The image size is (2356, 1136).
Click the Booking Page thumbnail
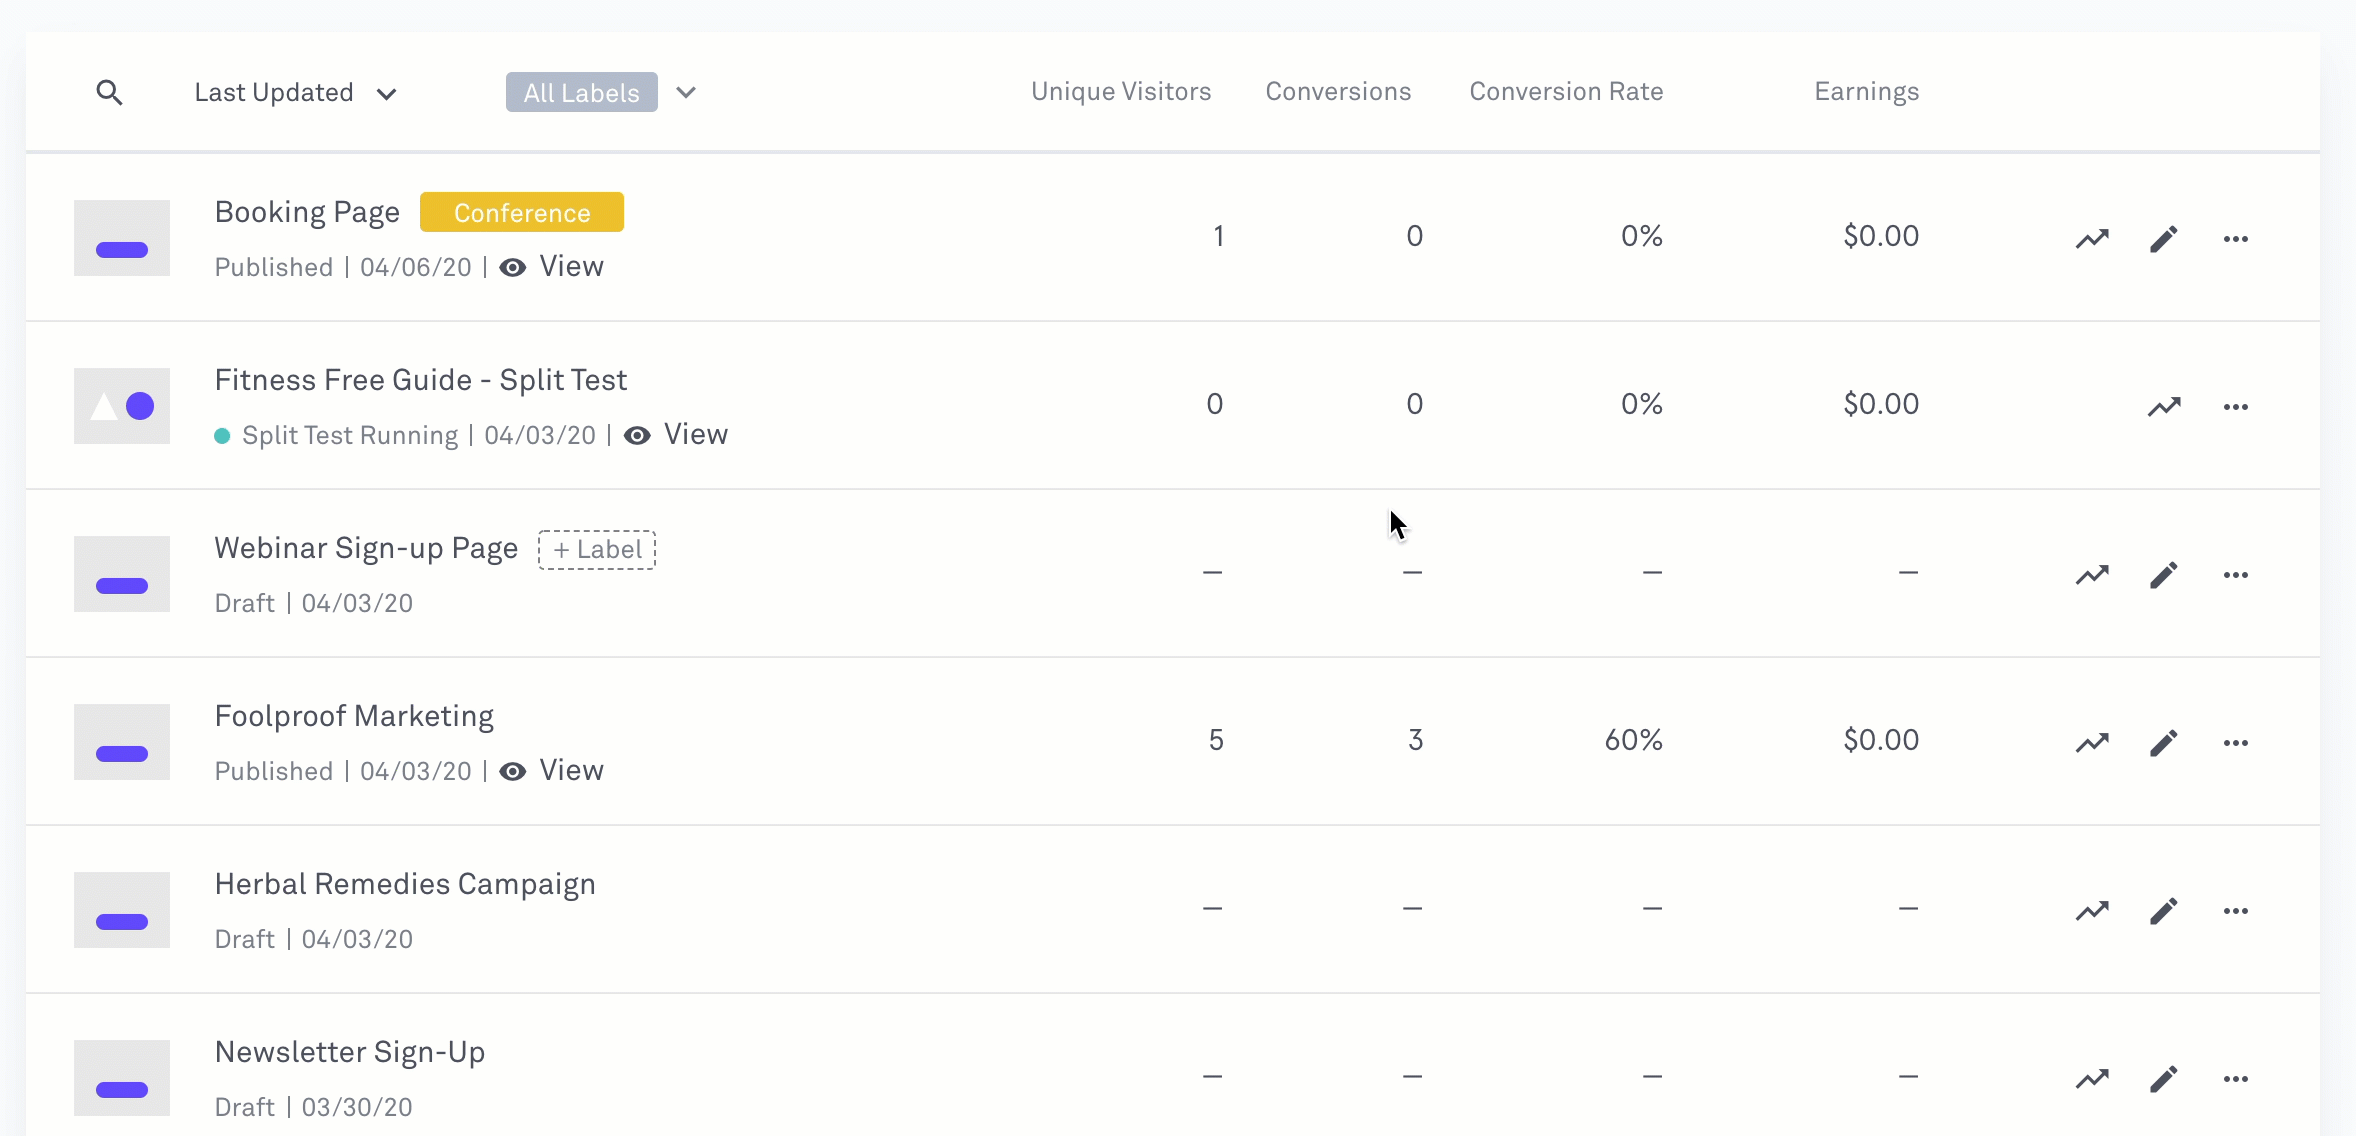pyautogui.click(x=122, y=238)
